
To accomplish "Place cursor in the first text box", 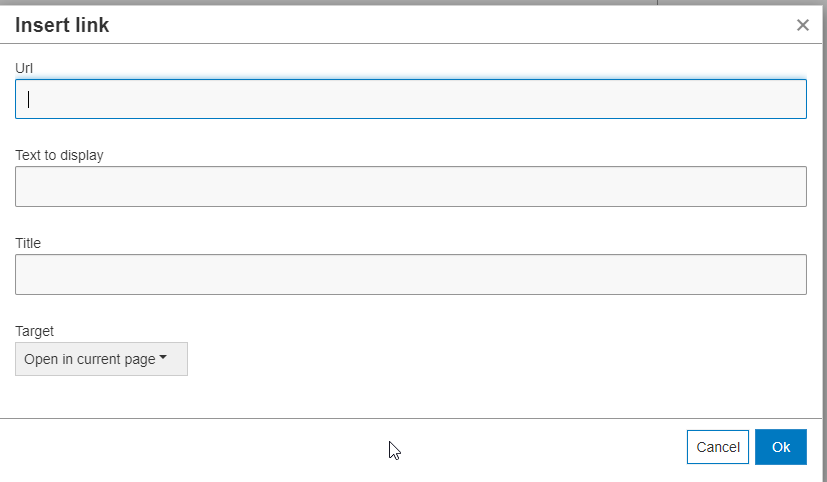I will [410, 99].
